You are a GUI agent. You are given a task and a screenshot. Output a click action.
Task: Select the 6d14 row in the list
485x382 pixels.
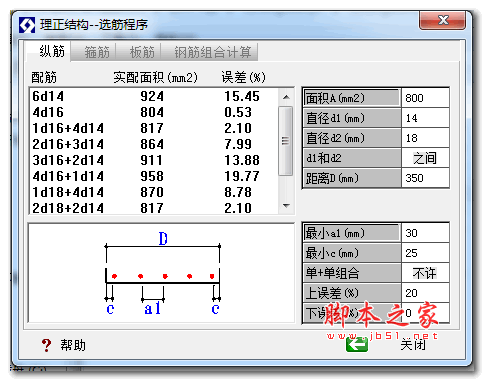pos(154,96)
